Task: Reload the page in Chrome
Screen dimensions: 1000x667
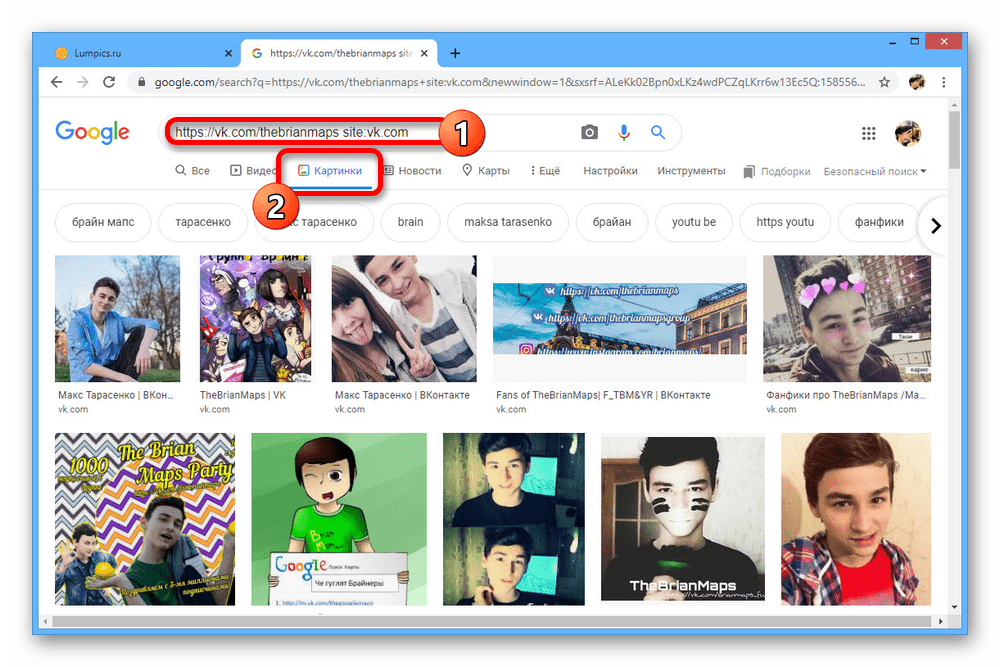Action: [x=109, y=82]
